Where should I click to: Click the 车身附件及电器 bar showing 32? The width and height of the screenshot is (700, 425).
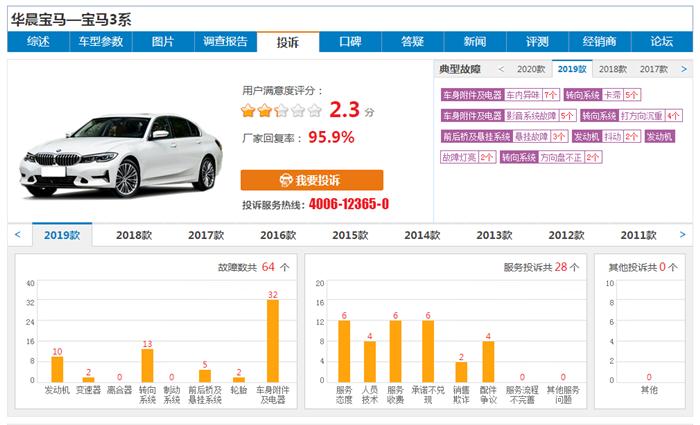(x=273, y=341)
